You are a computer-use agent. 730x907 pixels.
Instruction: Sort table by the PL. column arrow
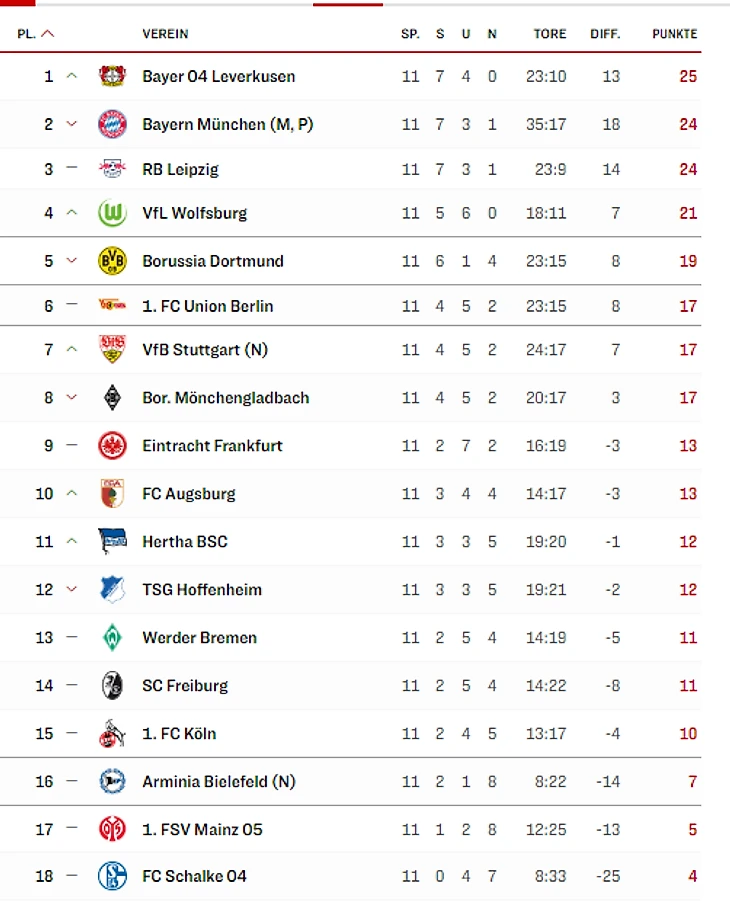click(x=48, y=34)
